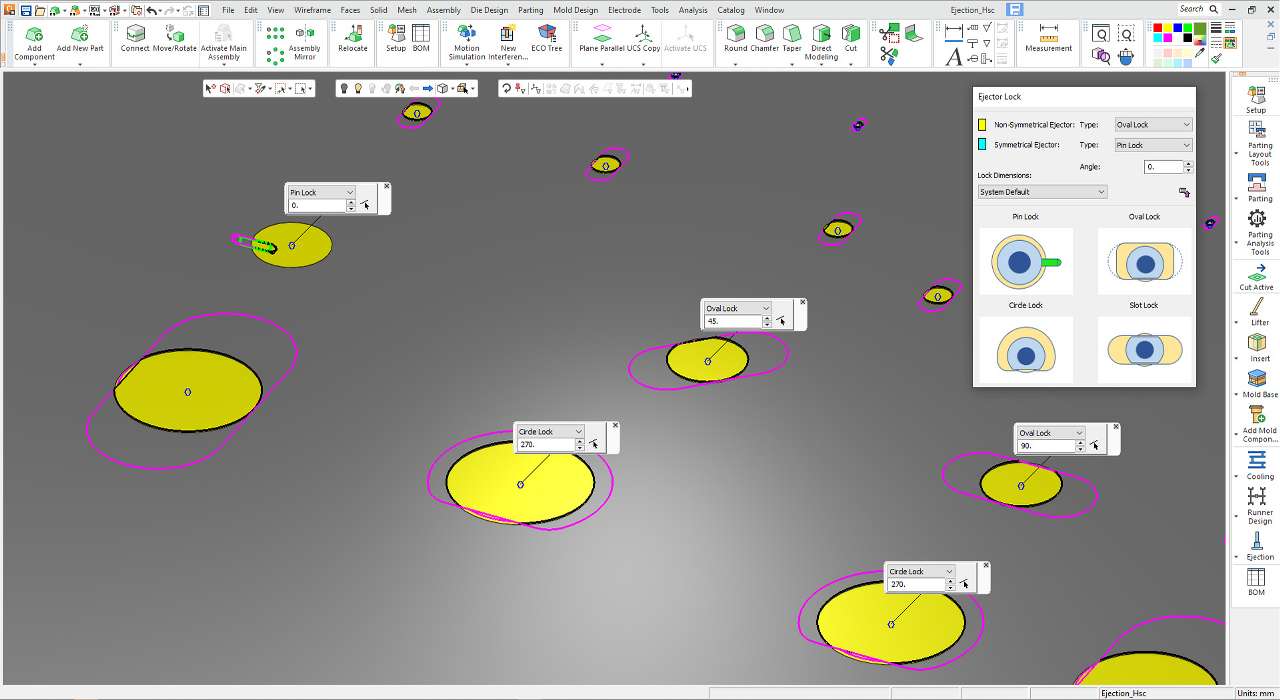The image size is (1280, 700).
Task: Click the ECO Tree icon
Action: 546,35
